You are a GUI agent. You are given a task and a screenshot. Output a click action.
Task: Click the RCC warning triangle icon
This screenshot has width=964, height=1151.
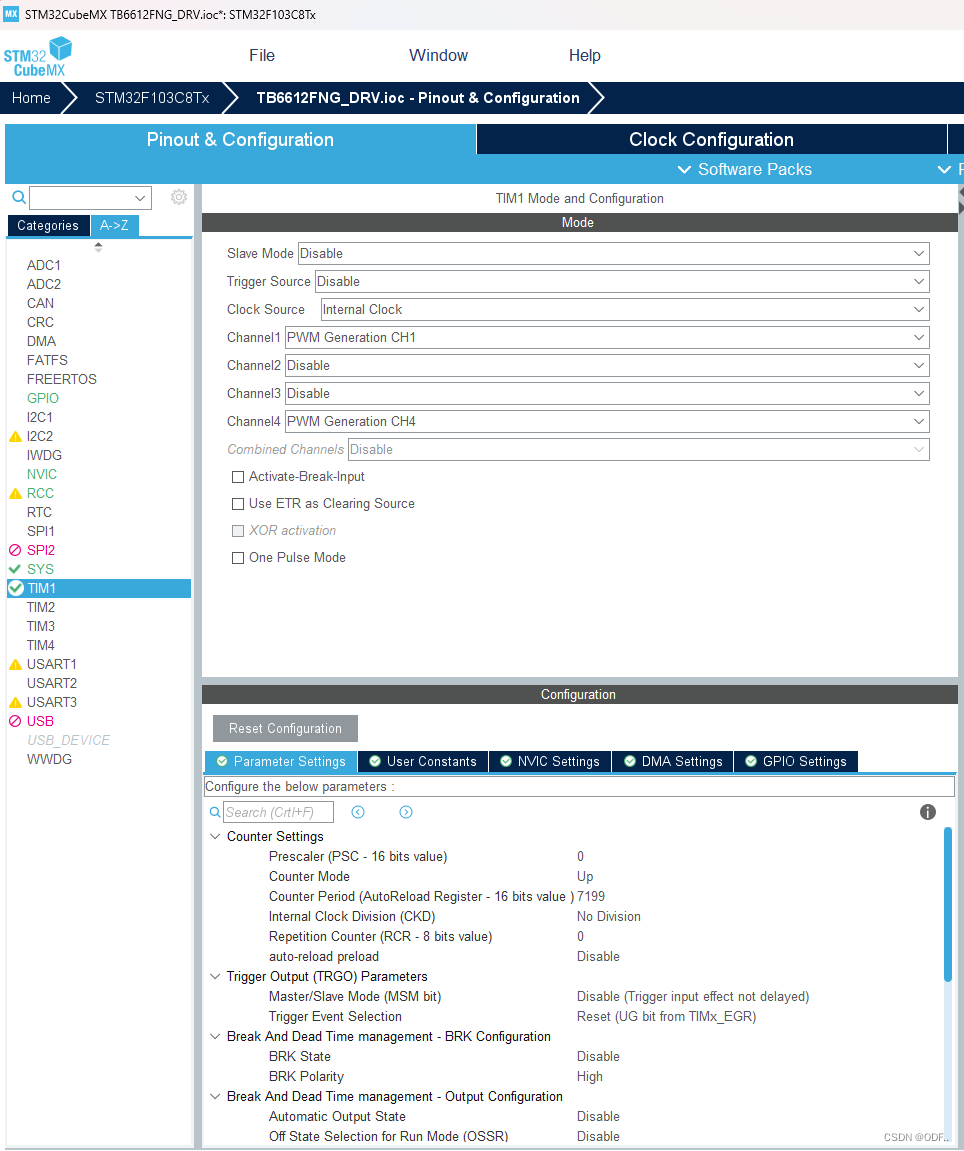pos(15,493)
